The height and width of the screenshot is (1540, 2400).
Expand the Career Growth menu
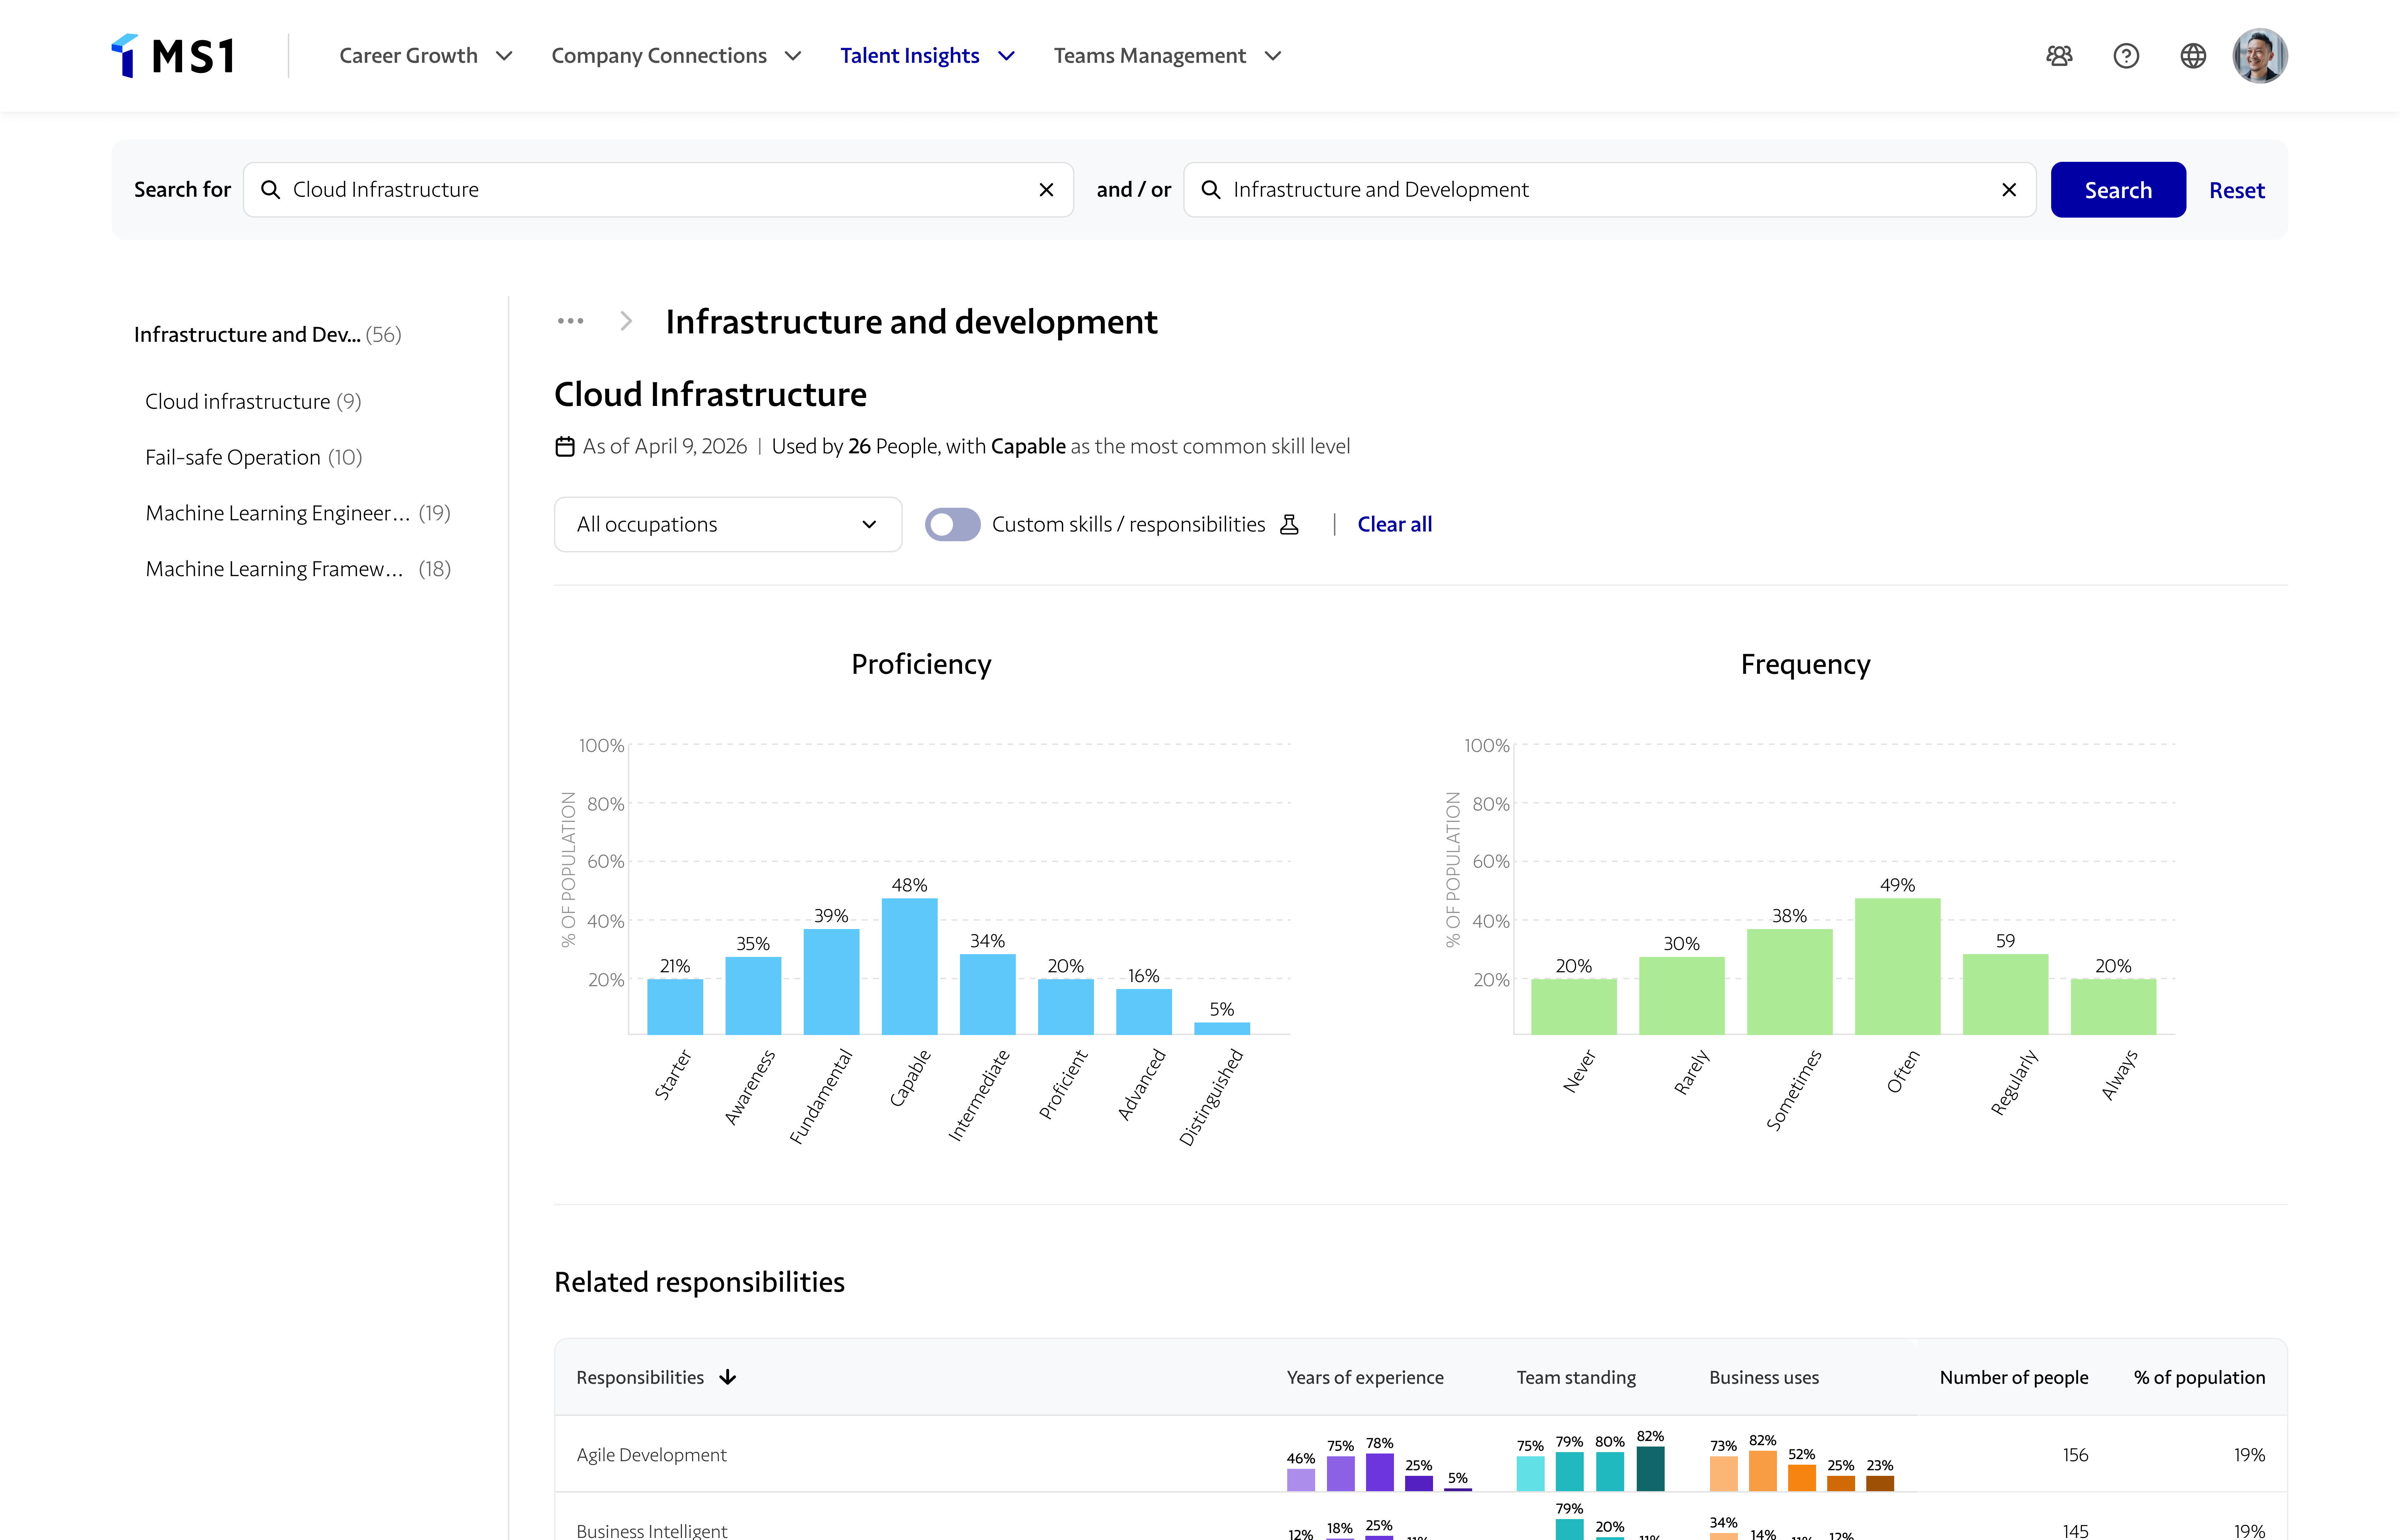click(x=426, y=56)
